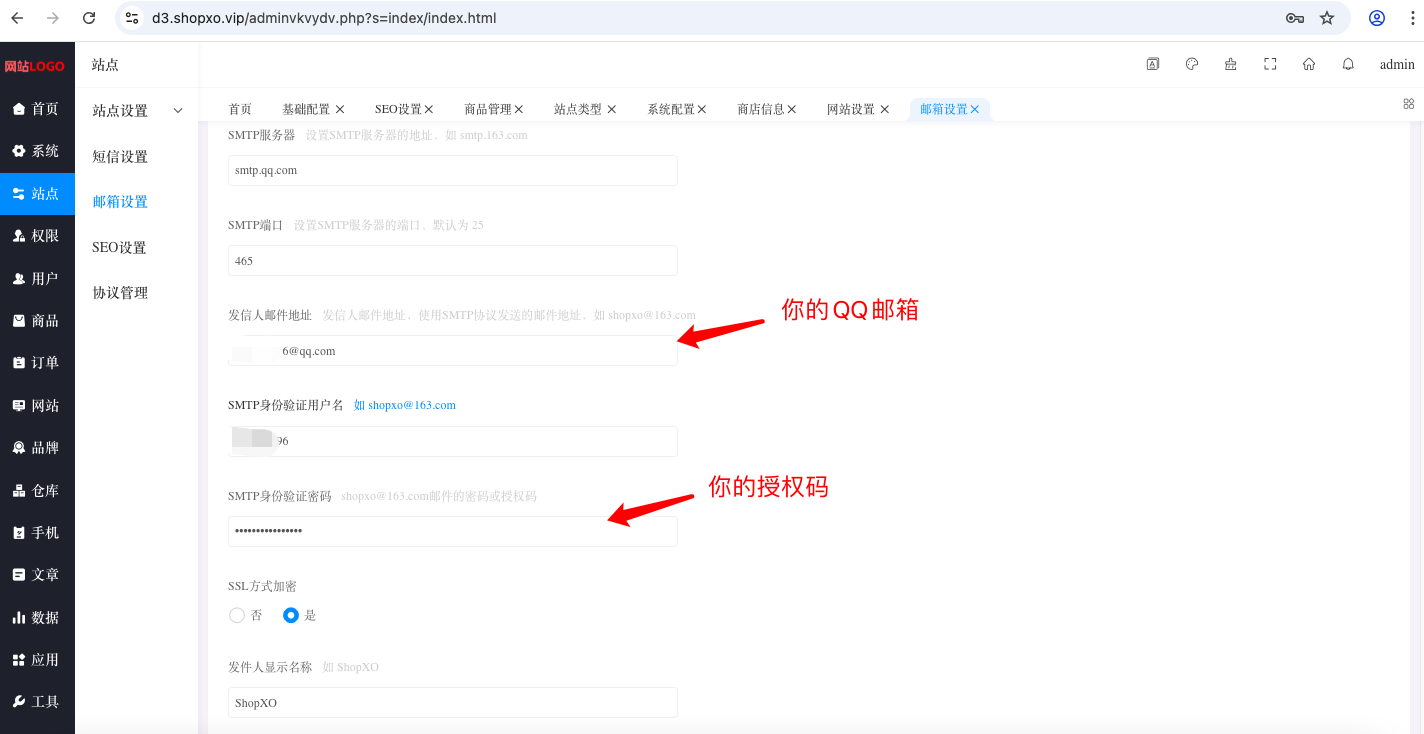Open the 品牌 sidebar section
1424x734 pixels.
tap(37, 448)
